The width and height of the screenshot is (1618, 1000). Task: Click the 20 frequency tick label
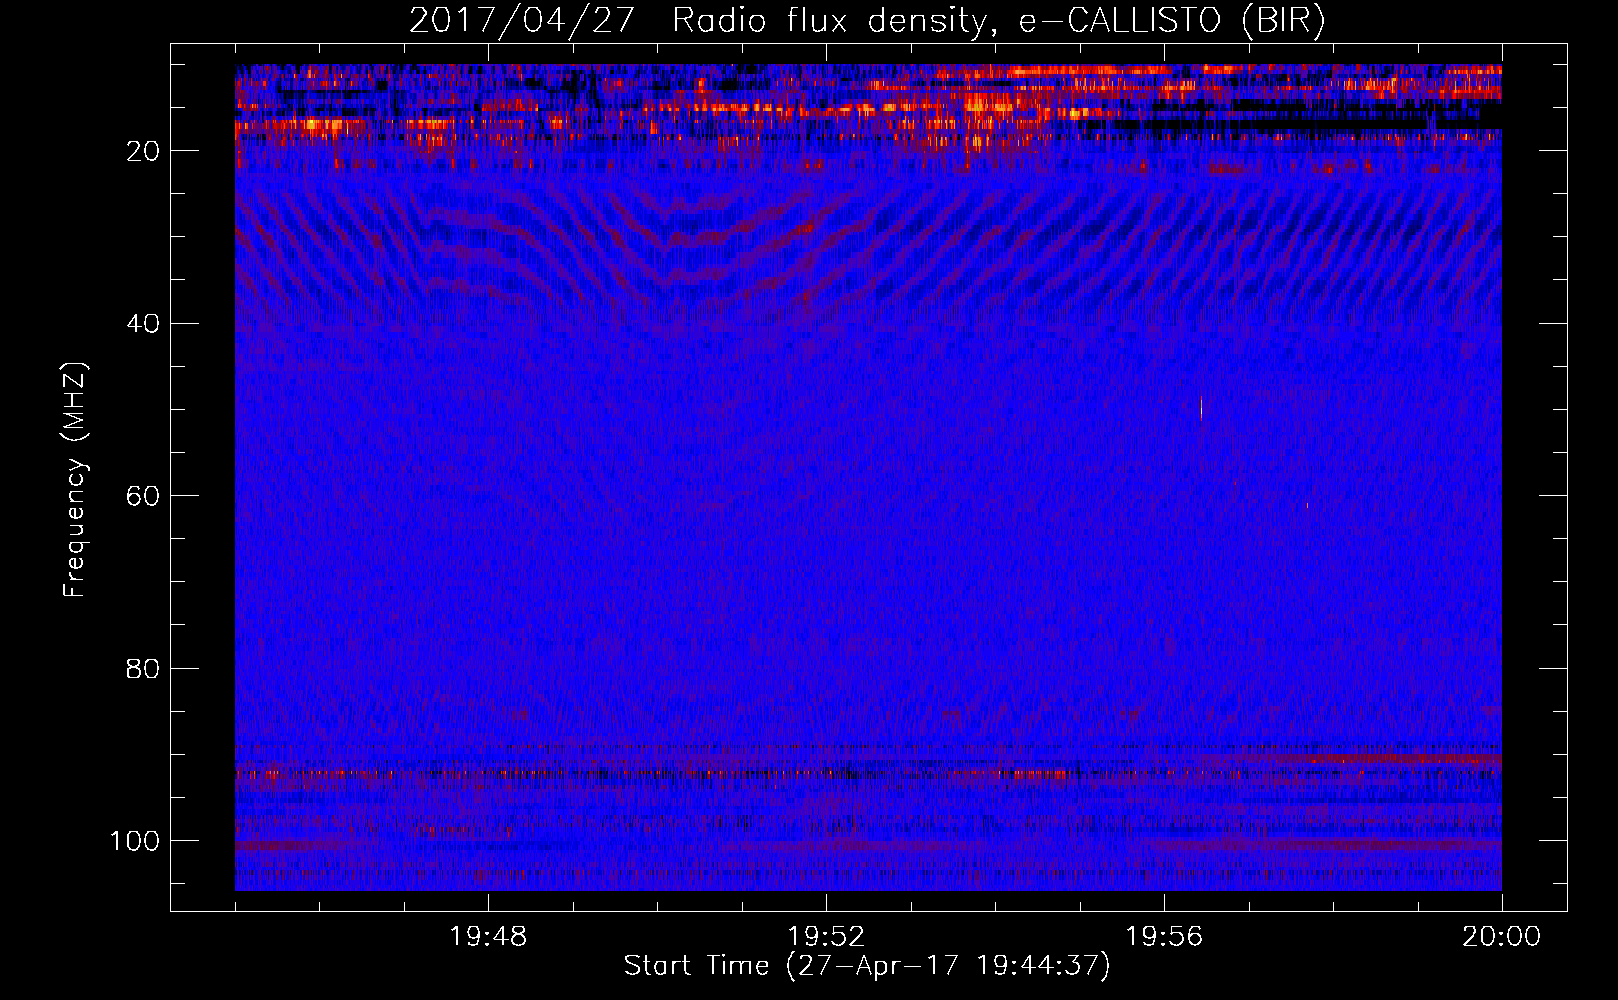pyautogui.click(x=143, y=151)
